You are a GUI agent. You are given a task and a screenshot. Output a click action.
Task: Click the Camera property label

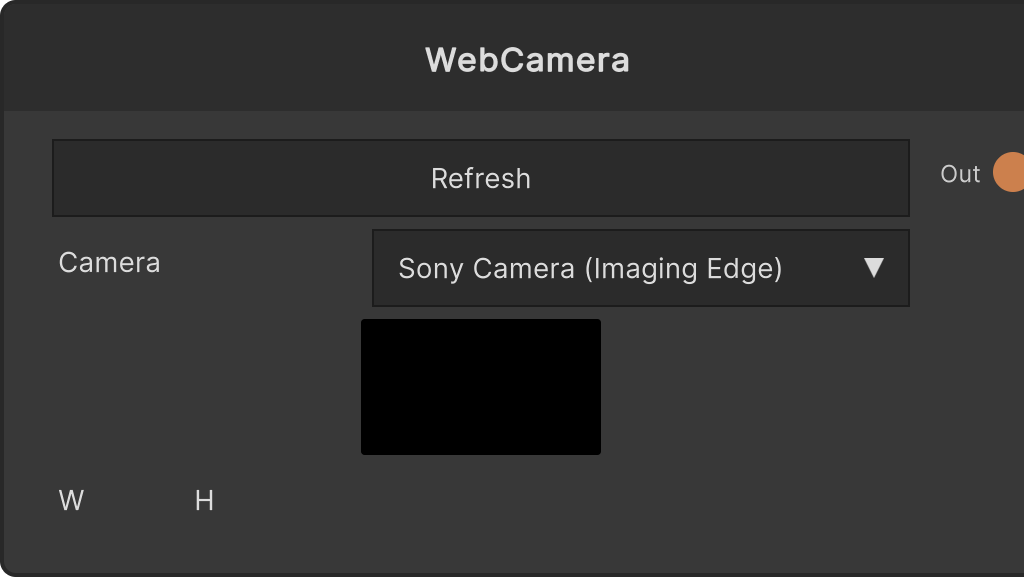109,263
